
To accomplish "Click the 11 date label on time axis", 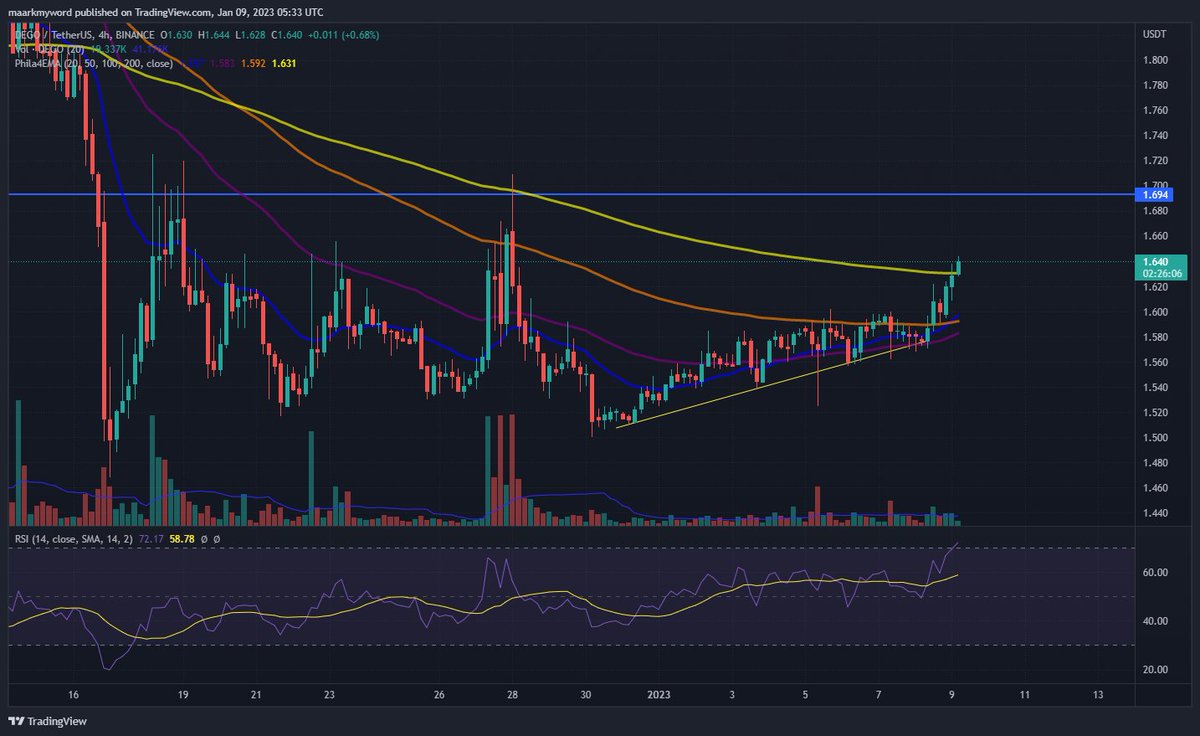I will (x=1025, y=694).
